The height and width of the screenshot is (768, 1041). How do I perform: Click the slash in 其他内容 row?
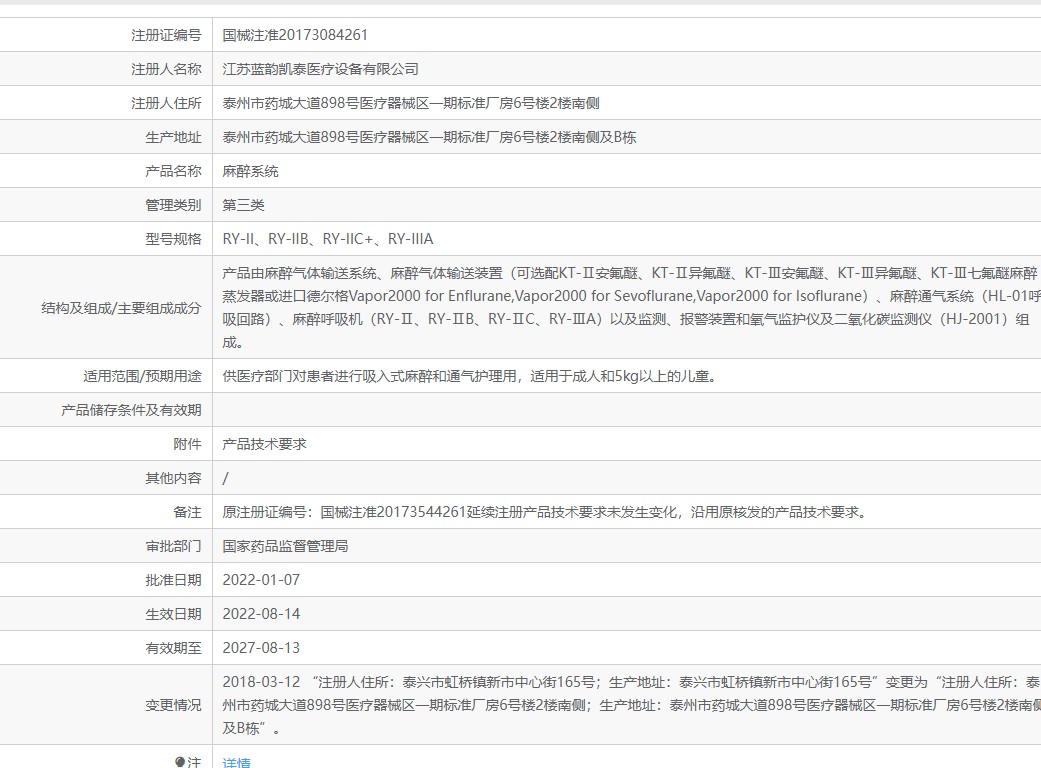coord(225,478)
